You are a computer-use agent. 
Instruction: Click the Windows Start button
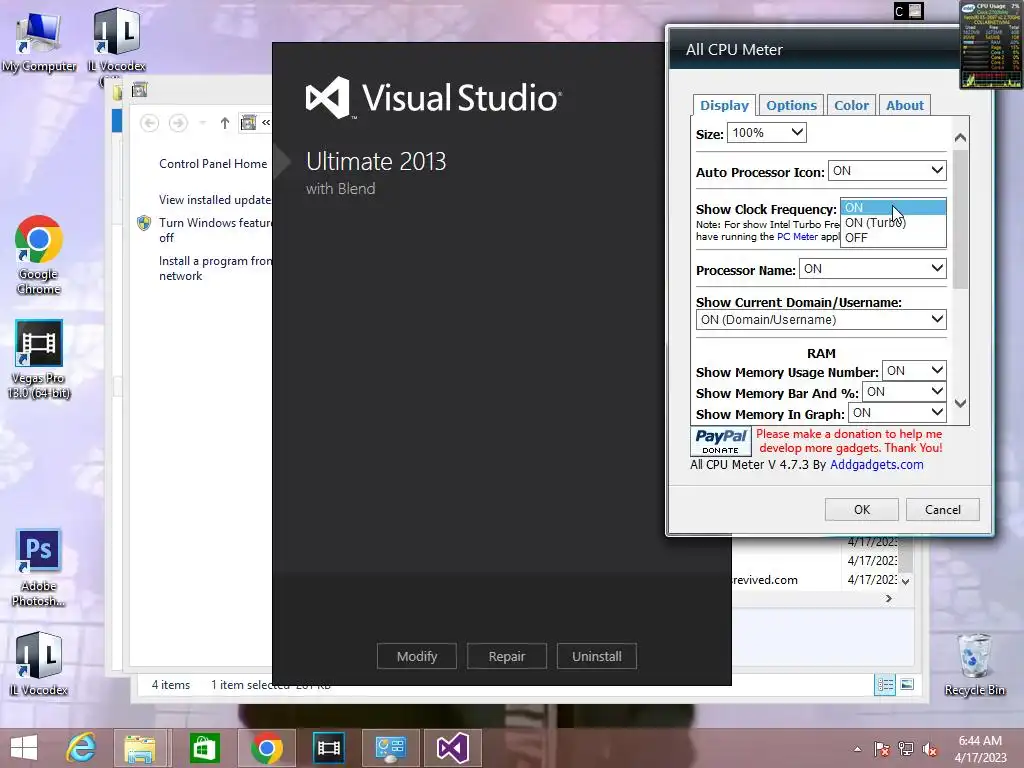coord(24,748)
